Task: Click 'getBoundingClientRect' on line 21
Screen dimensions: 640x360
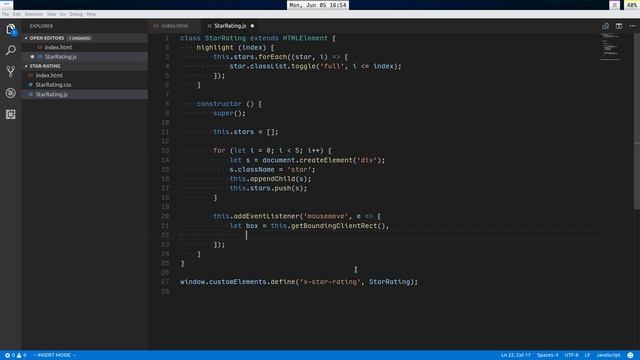Action: (334, 226)
